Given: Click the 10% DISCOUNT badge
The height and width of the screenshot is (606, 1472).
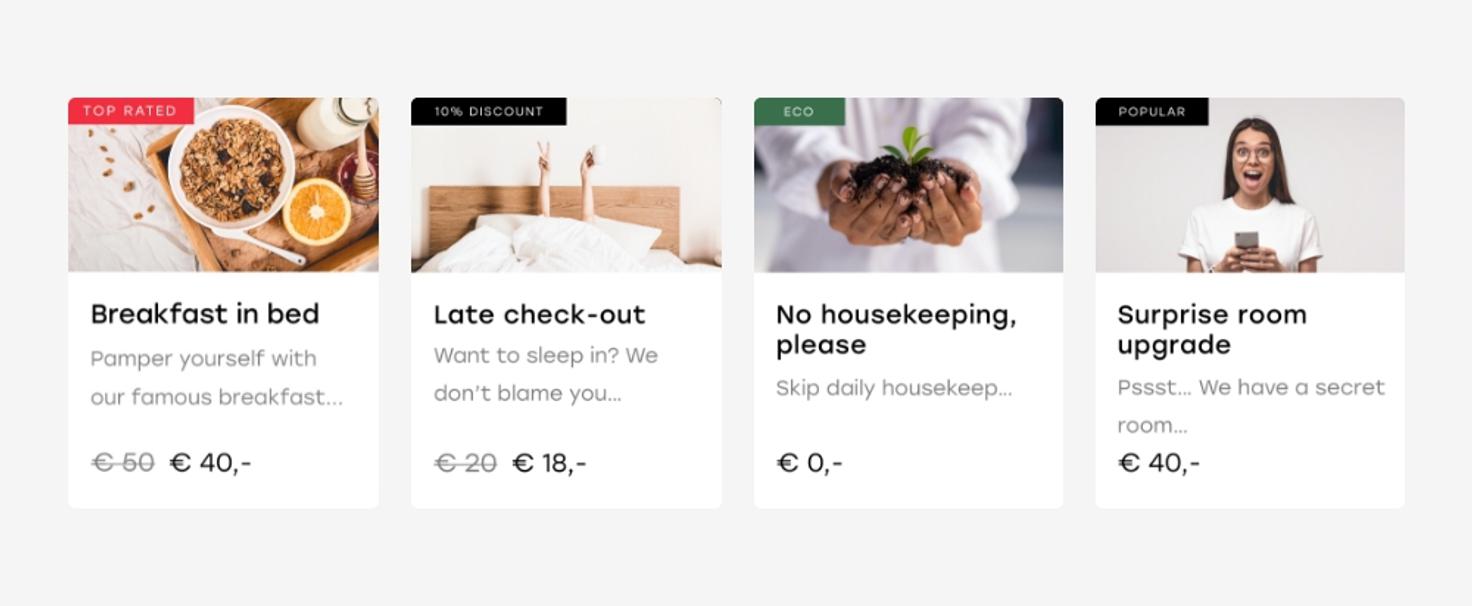Looking at the screenshot, I should [x=488, y=111].
